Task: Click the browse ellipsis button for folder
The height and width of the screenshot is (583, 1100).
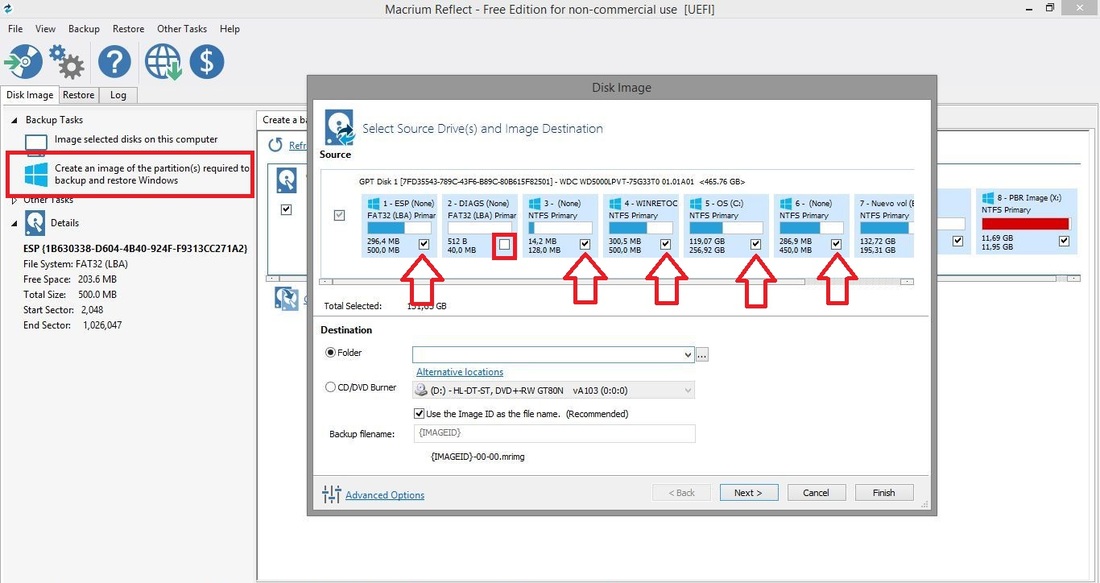Action: [x=702, y=355]
